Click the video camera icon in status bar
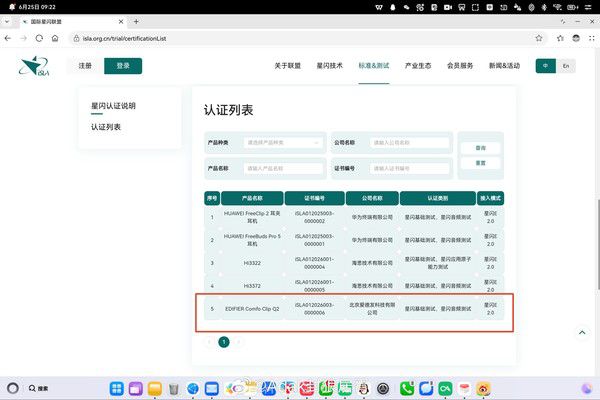Image resolution: width=600 pixels, height=400 pixels. pos(448,7)
